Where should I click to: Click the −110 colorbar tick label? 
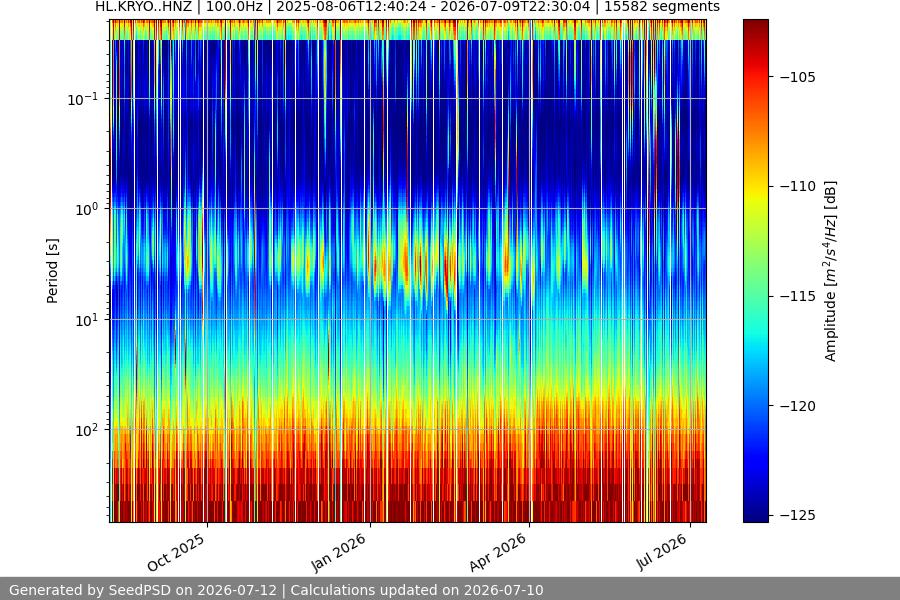tap(798, 187)
